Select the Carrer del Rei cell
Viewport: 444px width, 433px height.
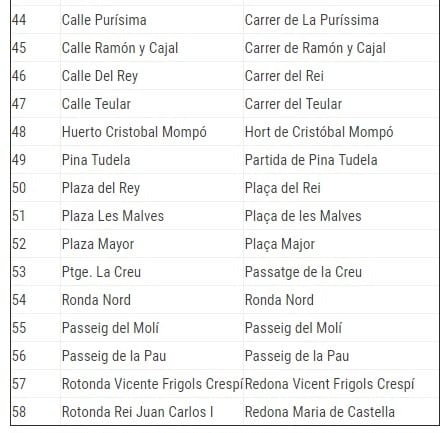click(x=341, y=76)
